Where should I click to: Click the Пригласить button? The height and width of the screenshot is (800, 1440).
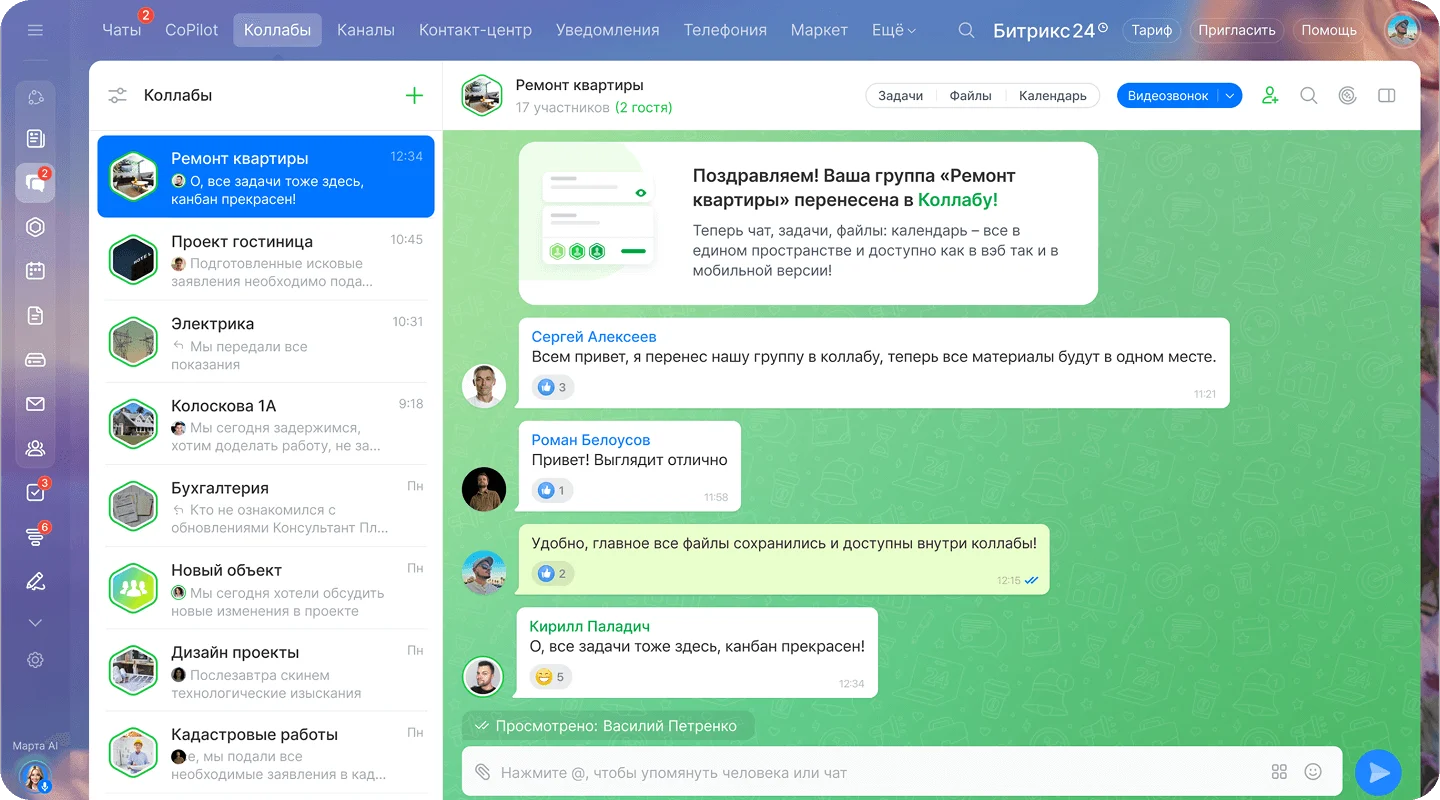tap(1237, 30)
